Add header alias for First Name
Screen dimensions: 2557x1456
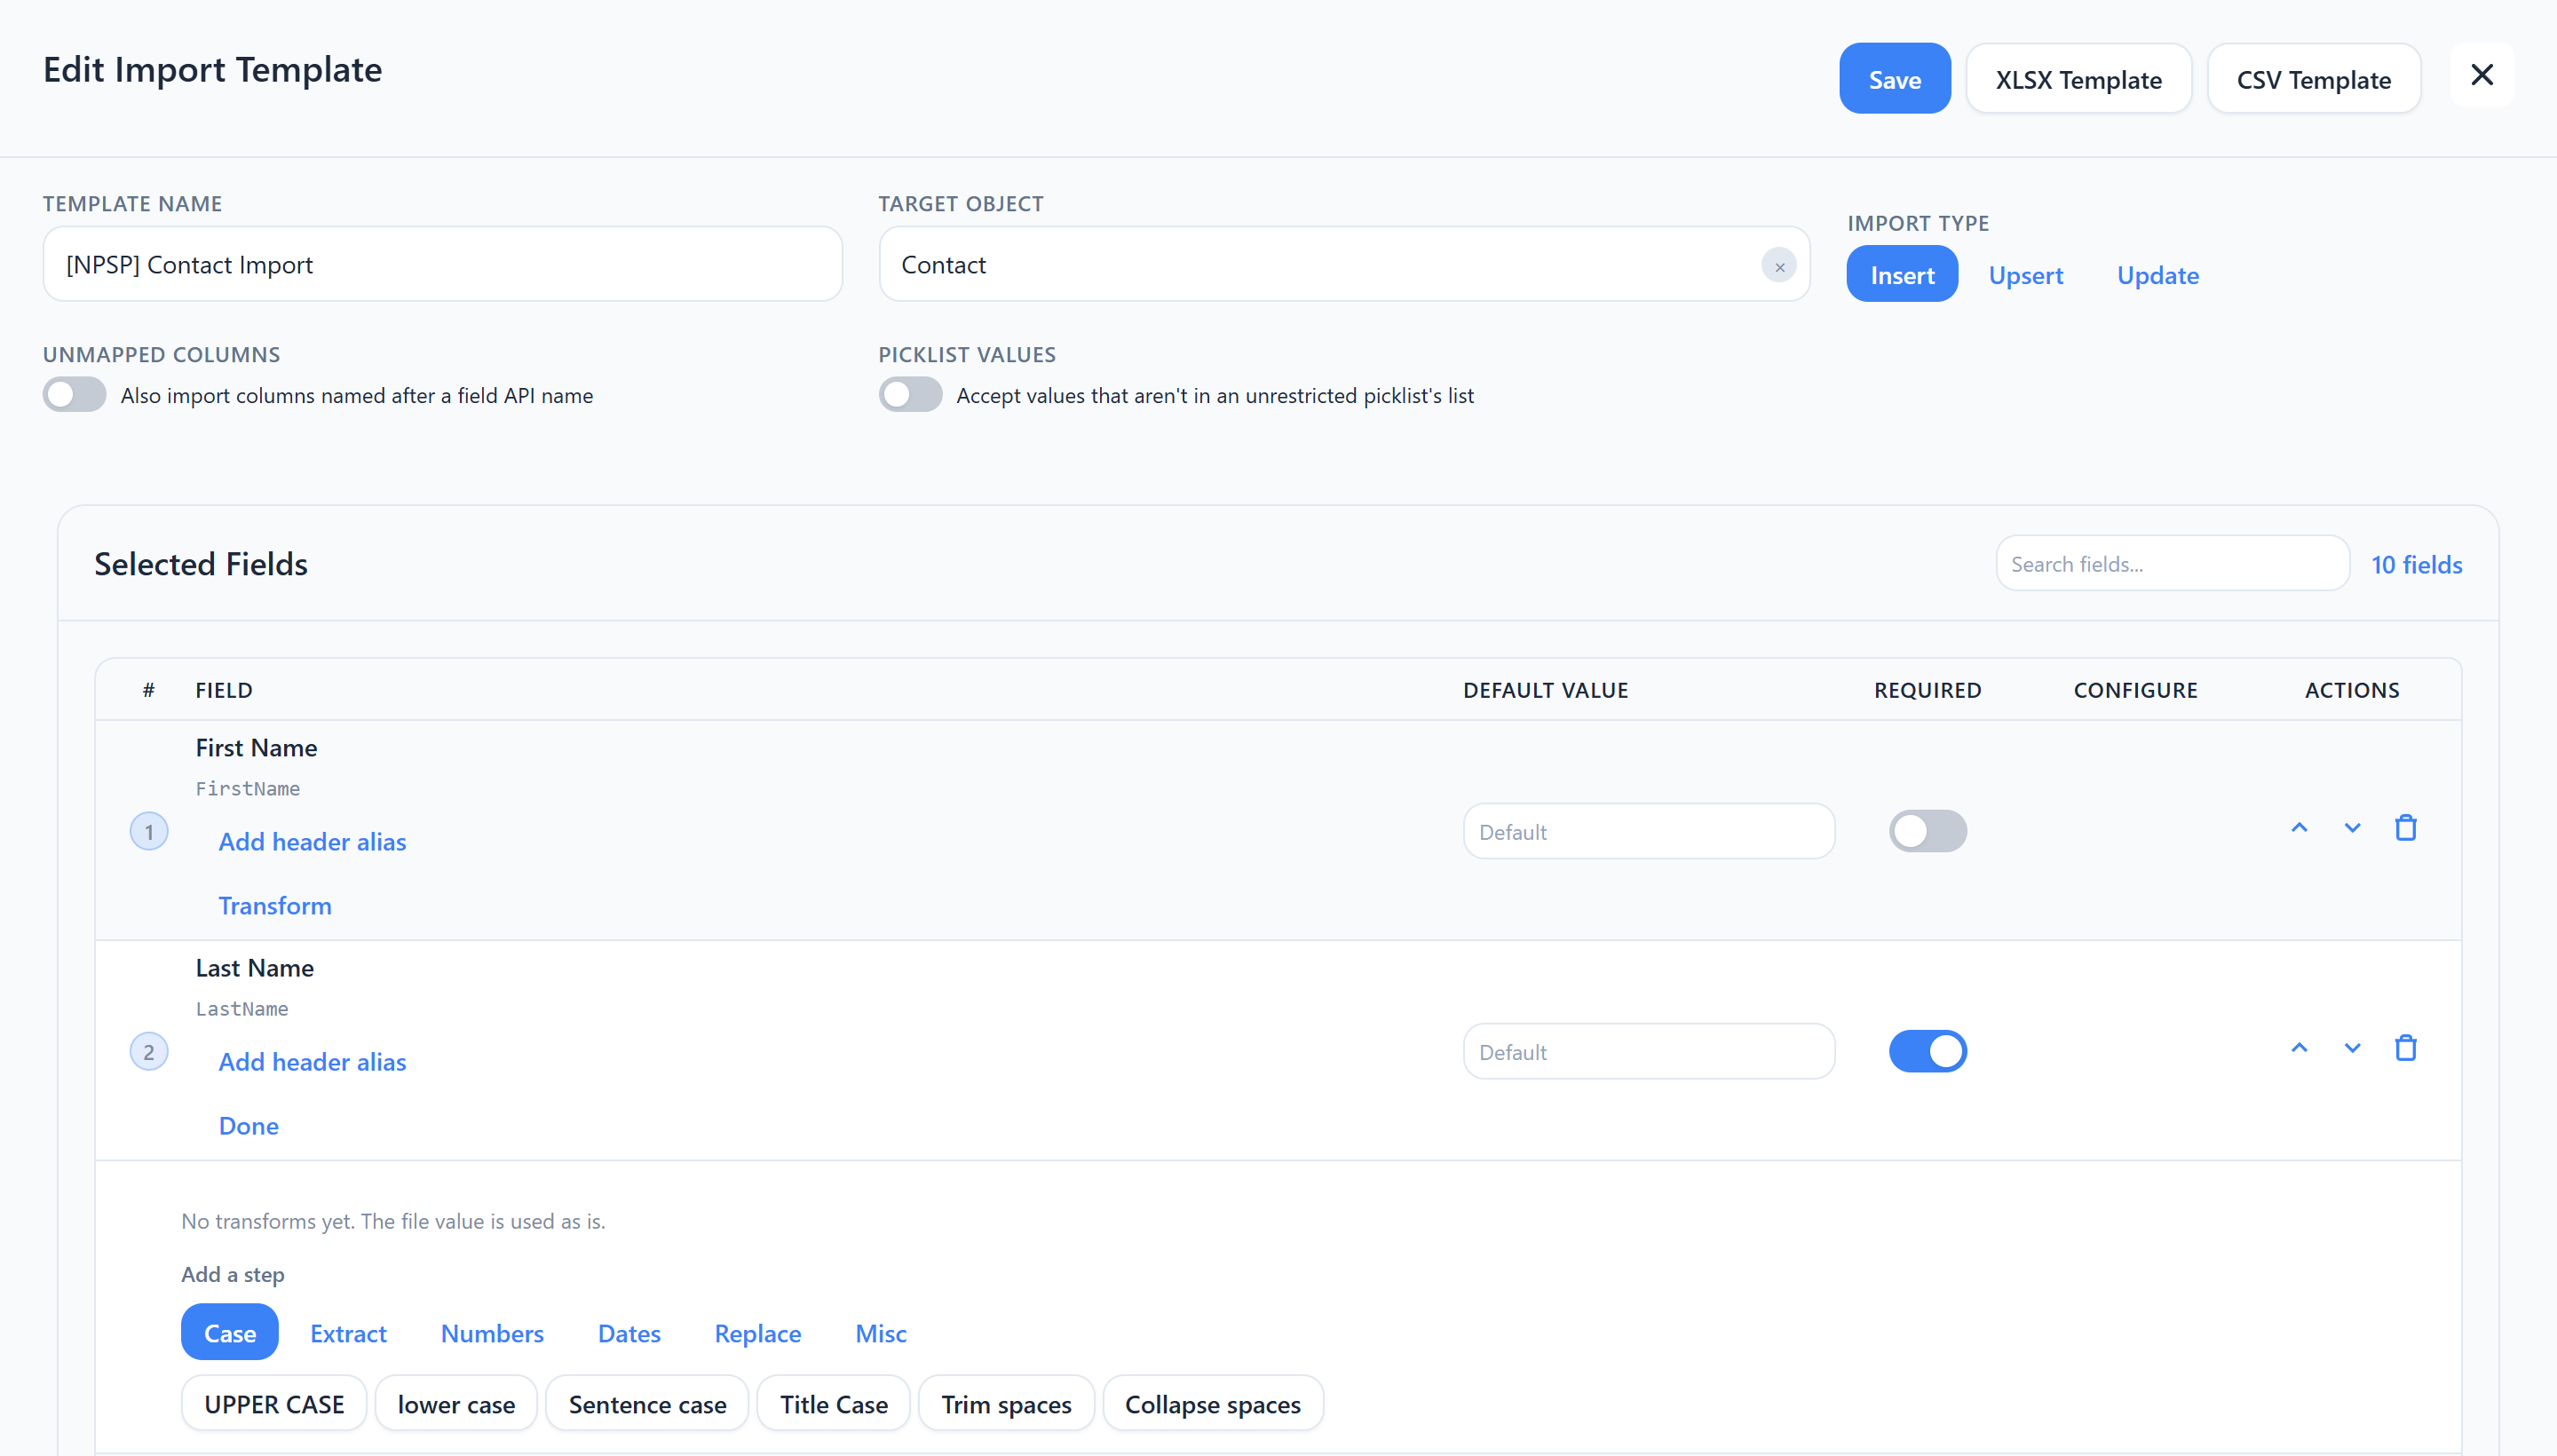[x=312, y=842]
